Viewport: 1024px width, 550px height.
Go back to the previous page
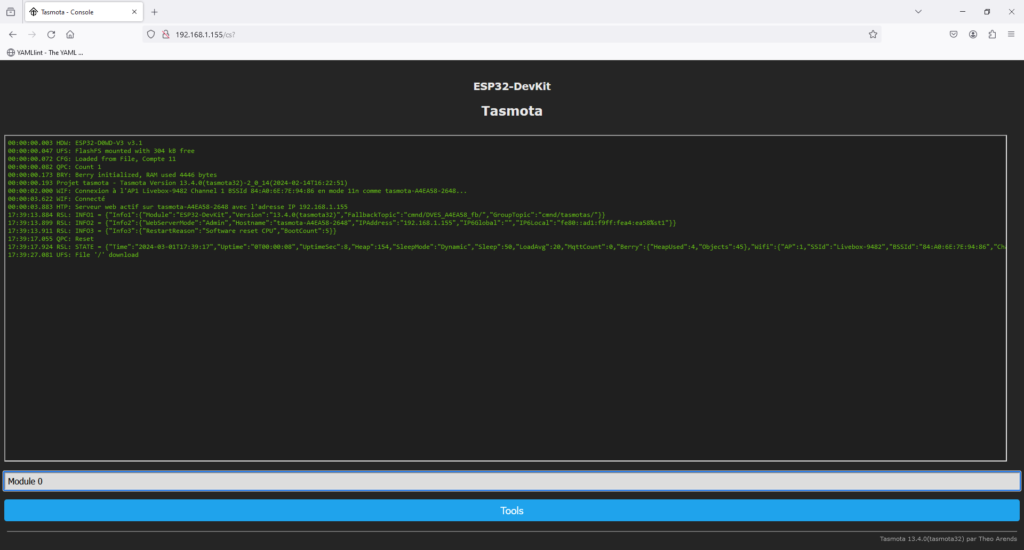click(x=12, y=35)
